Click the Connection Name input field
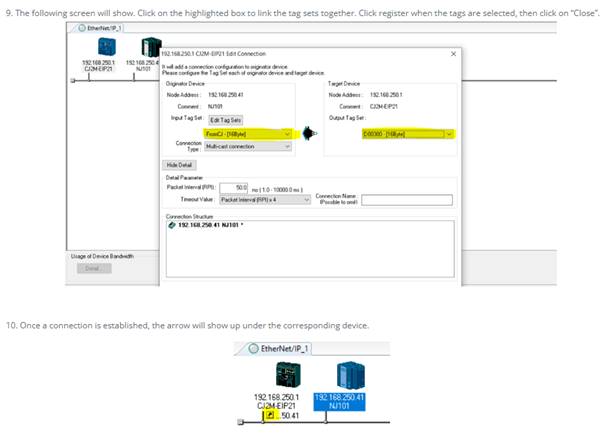 (407, 200)
